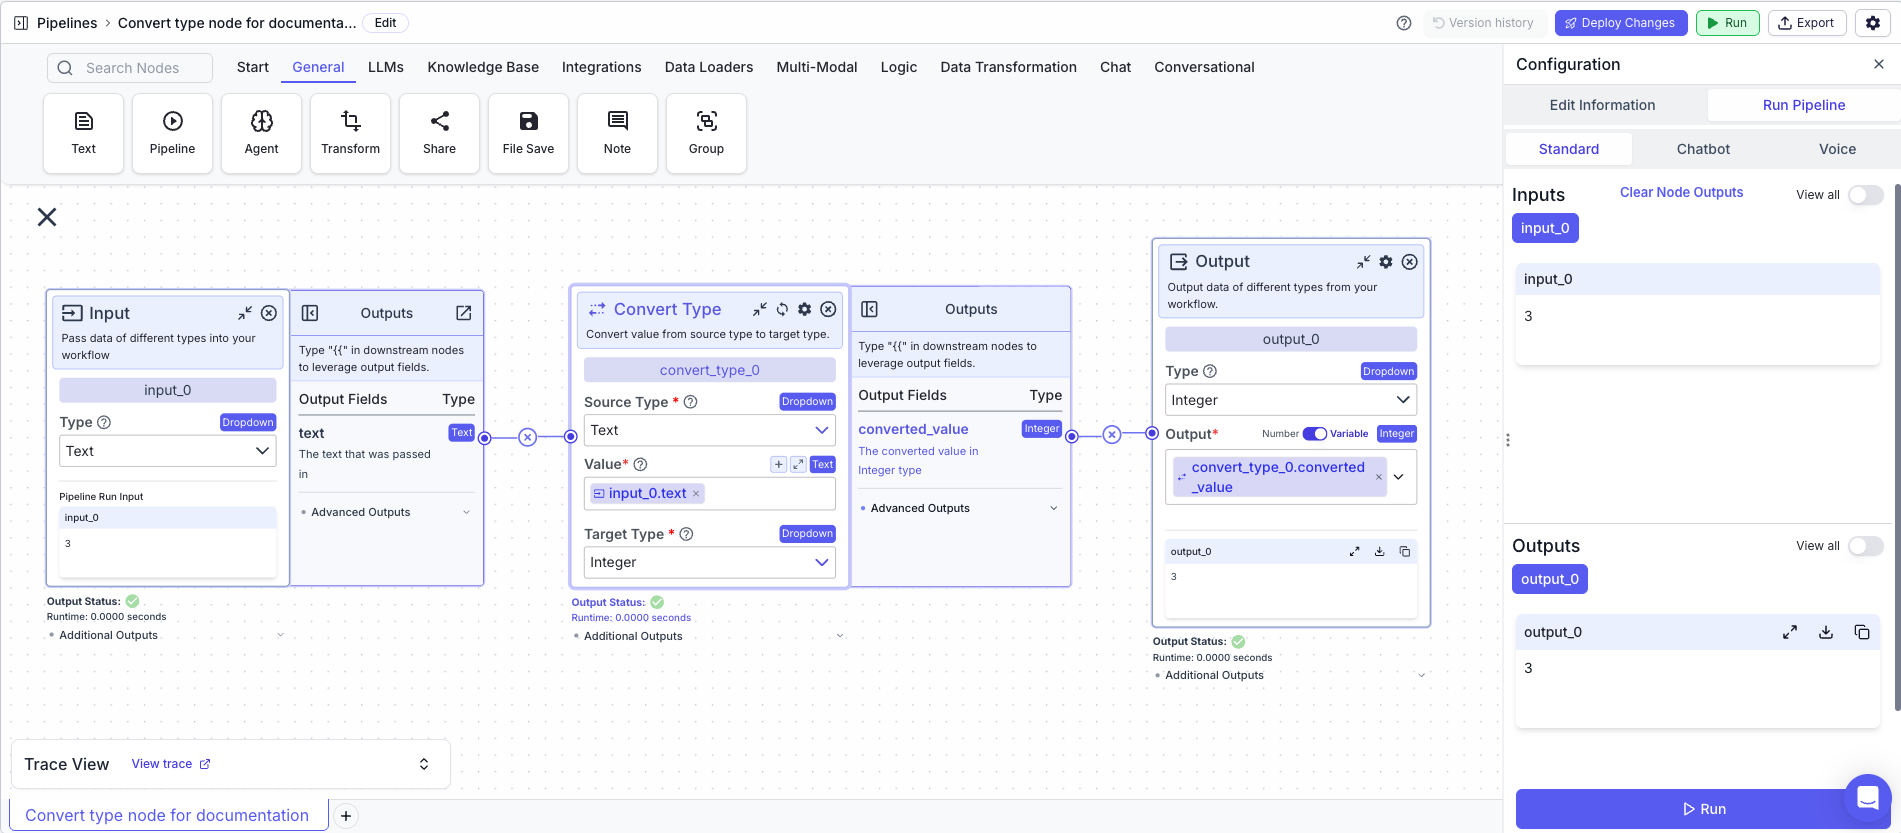1901x833 pixels.
Task: Open Input node Type dropdown
Action: (168, 451)
